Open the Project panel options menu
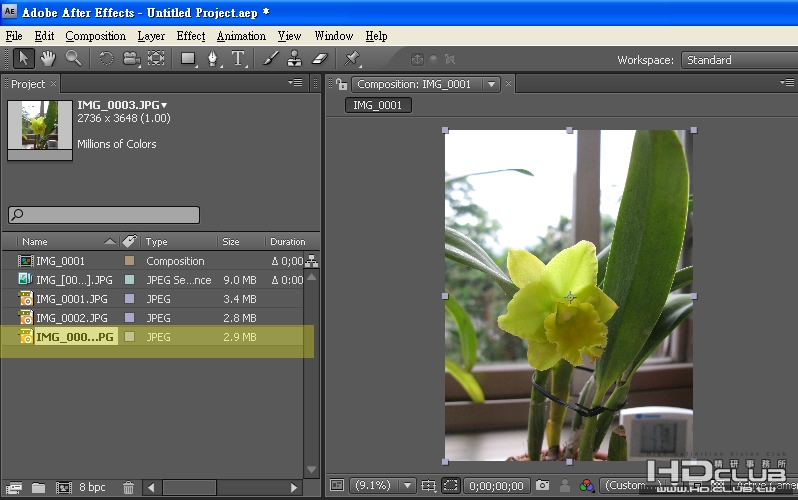 pyautogui.click(x=295, y=82)
